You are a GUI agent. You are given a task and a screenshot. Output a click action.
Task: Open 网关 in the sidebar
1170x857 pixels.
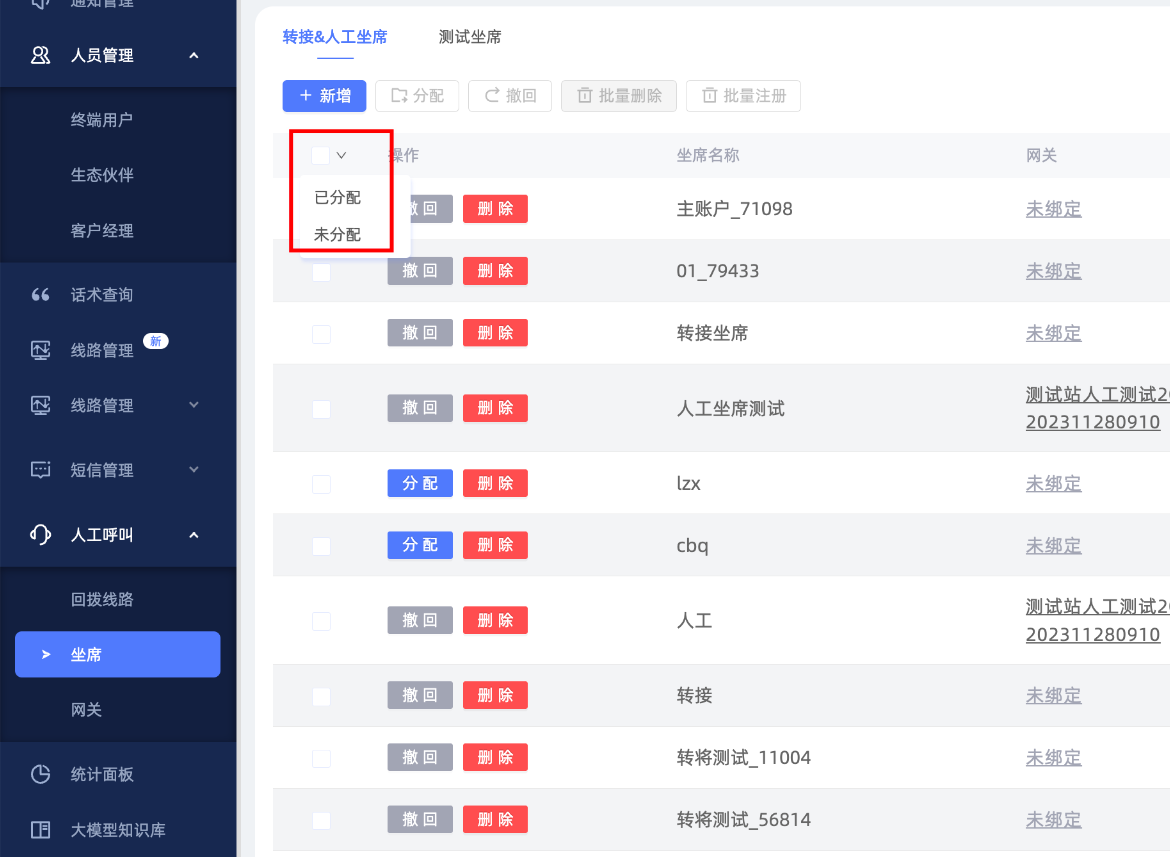pos(87,710)
